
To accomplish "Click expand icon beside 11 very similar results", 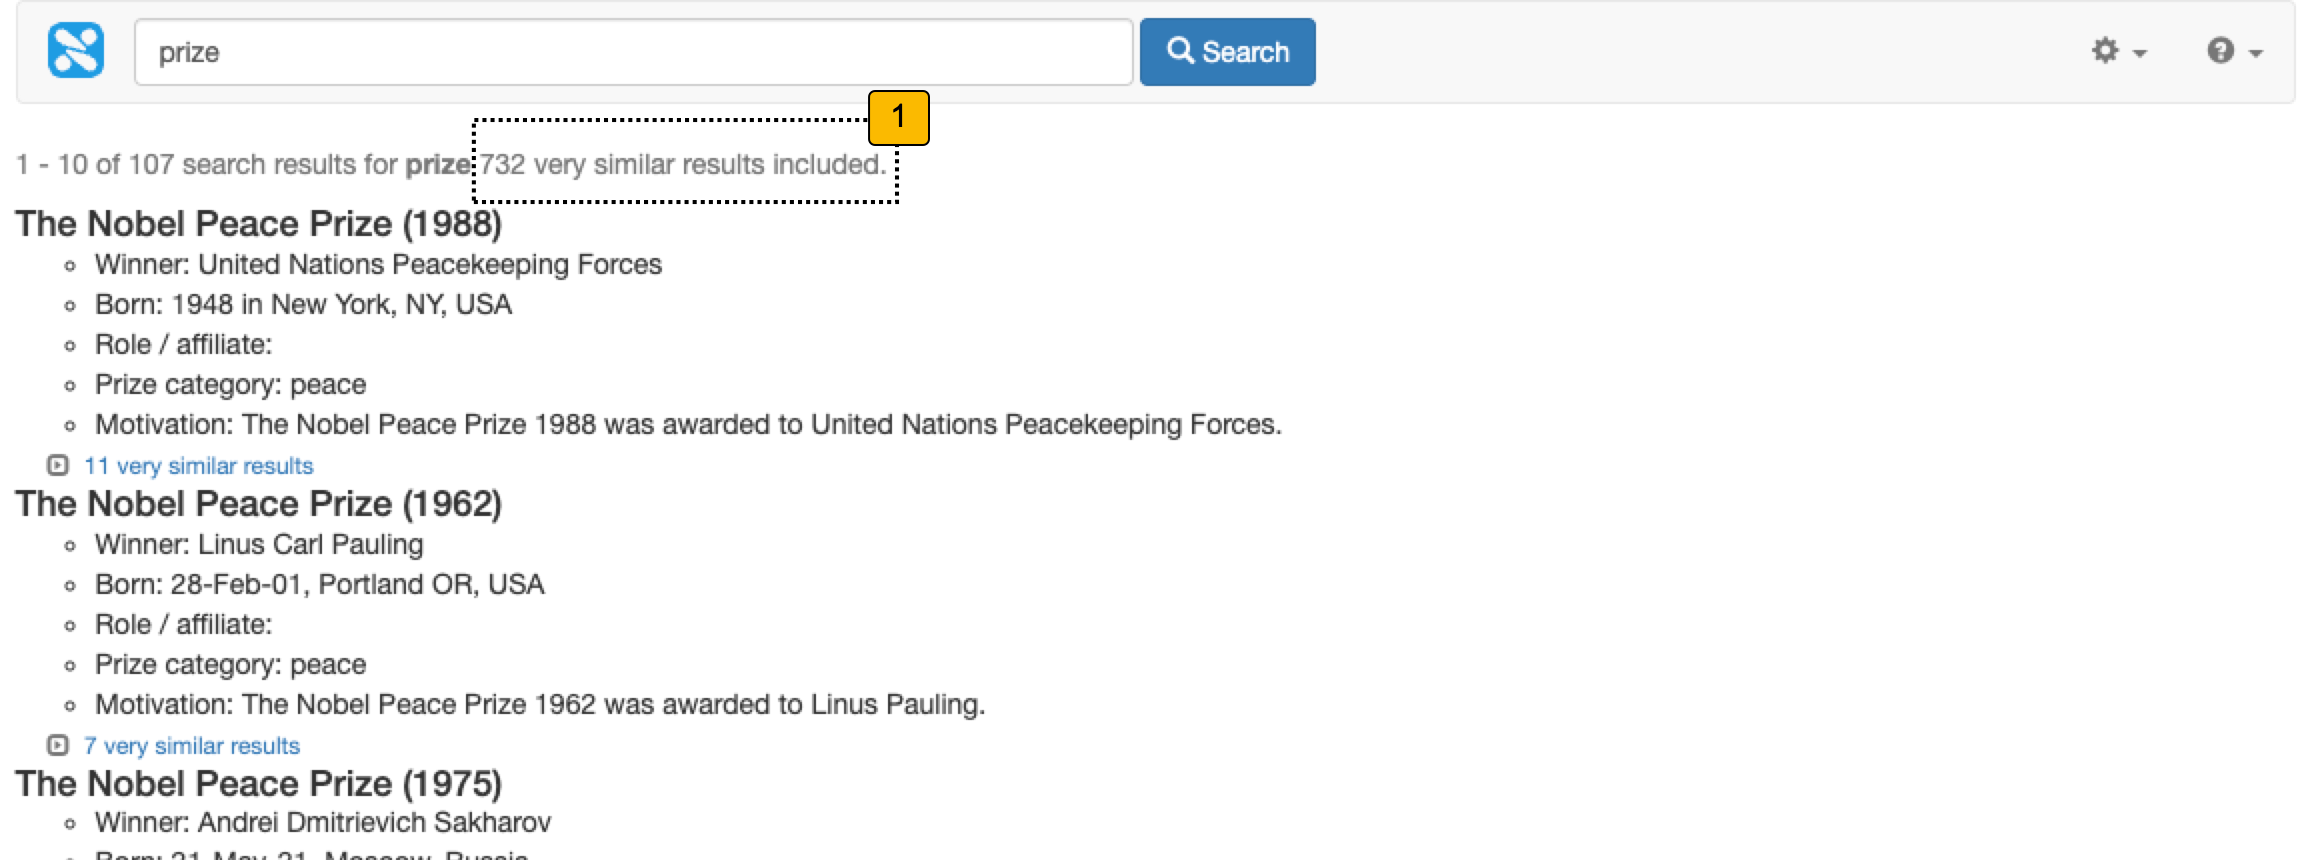I will point(58,466).
